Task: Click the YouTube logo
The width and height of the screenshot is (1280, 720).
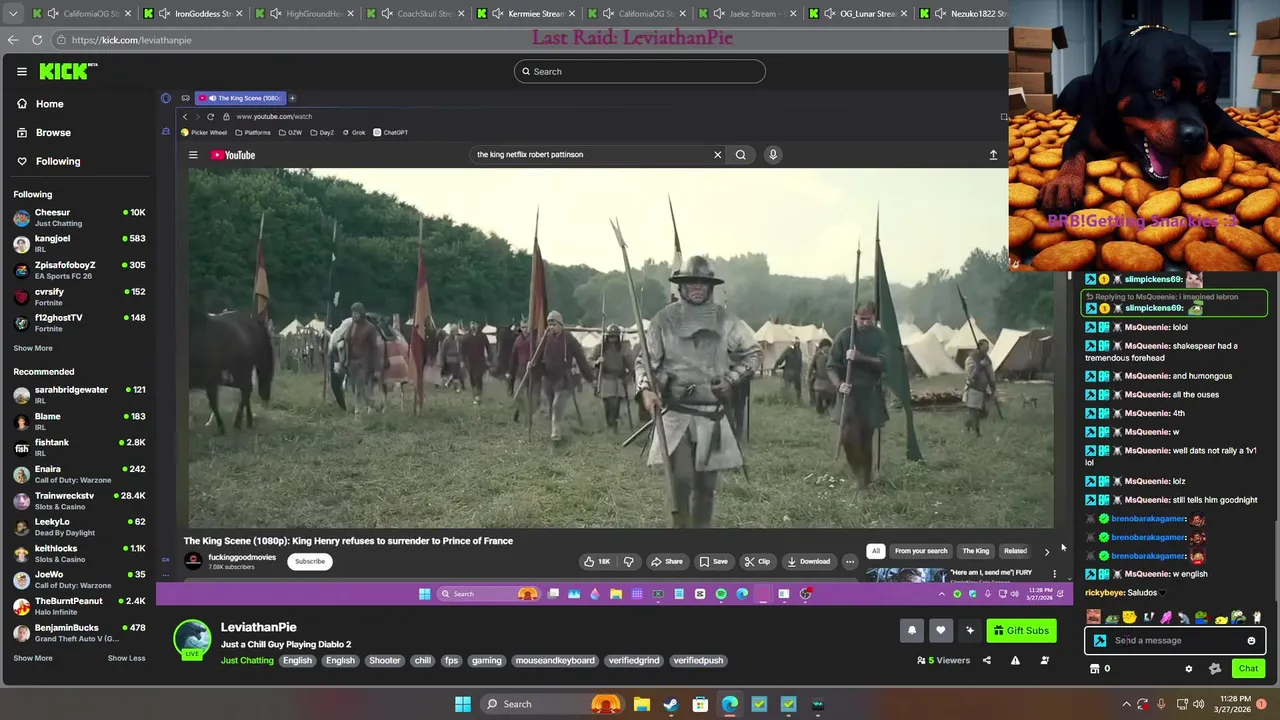Action: coord(233,155)
